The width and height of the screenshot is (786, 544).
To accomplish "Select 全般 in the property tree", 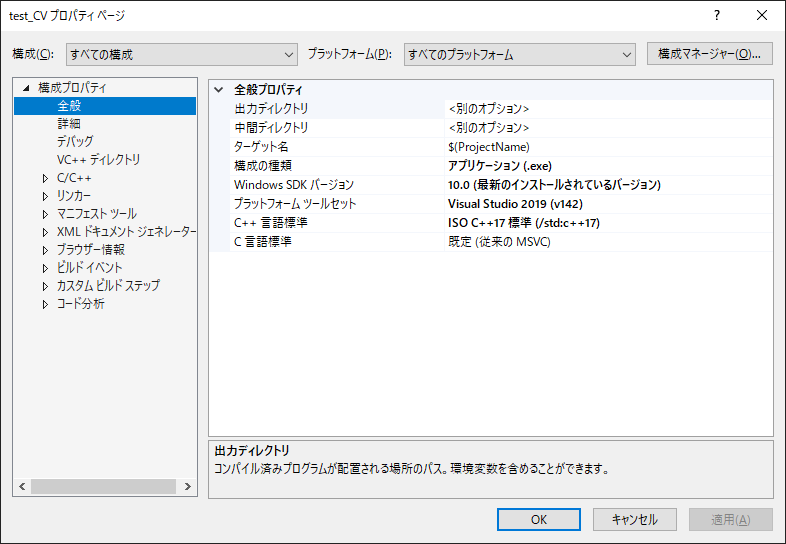I will point(69,106).
